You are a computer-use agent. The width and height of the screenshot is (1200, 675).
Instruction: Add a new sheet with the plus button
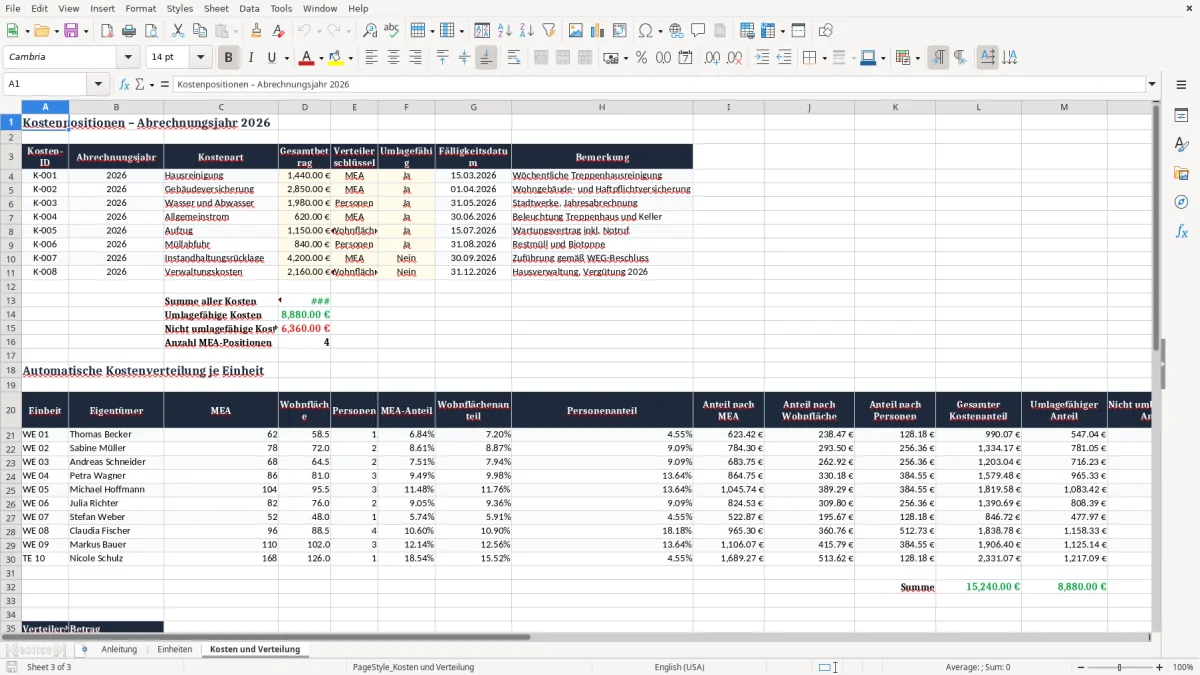(x=84, y=649)
